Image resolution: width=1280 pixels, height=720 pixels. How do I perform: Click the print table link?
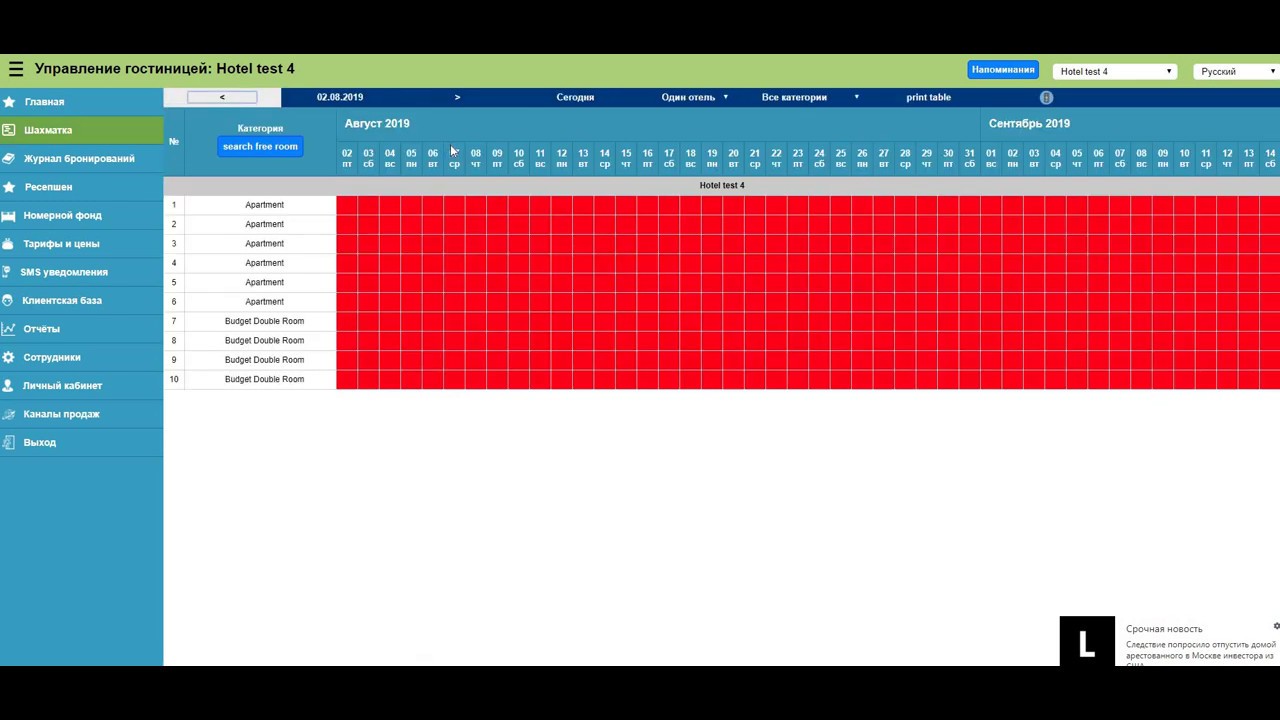click(x=929, y=98)
